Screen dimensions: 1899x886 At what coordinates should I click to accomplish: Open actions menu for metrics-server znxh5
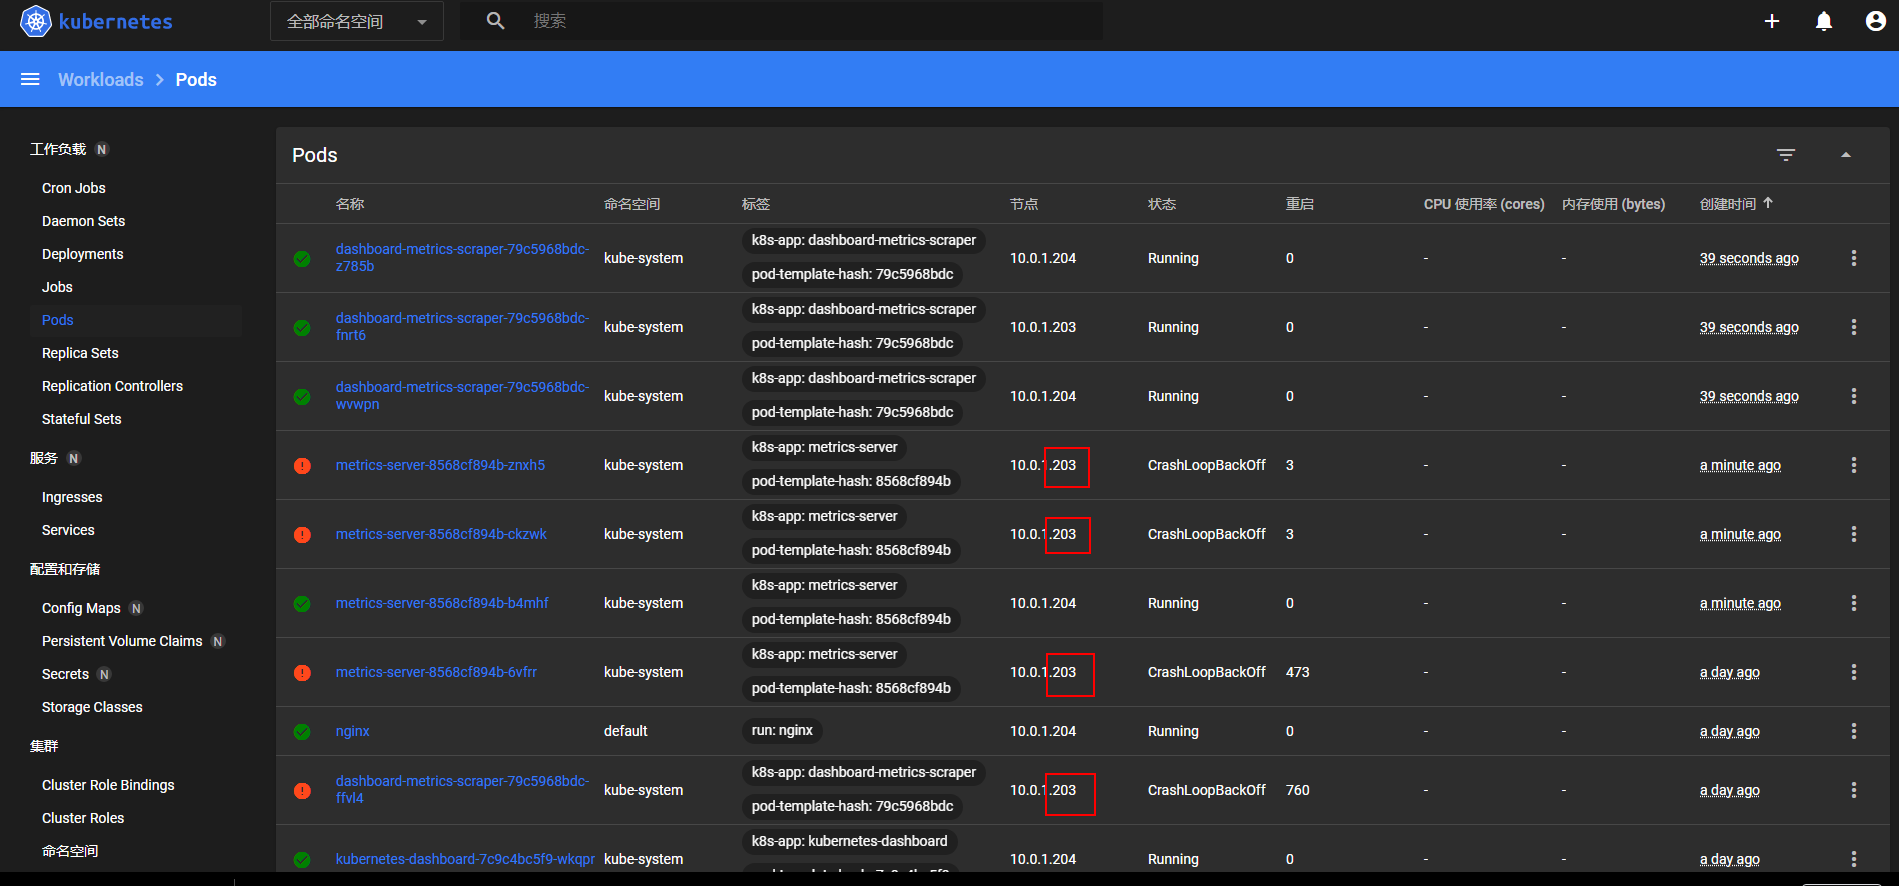1854,465
